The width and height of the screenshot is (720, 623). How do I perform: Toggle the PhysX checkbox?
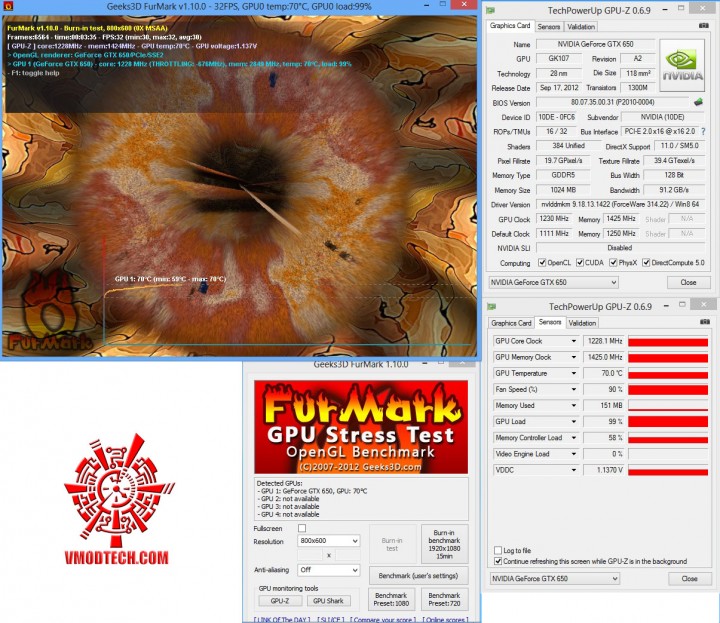(x=613, y=262)
